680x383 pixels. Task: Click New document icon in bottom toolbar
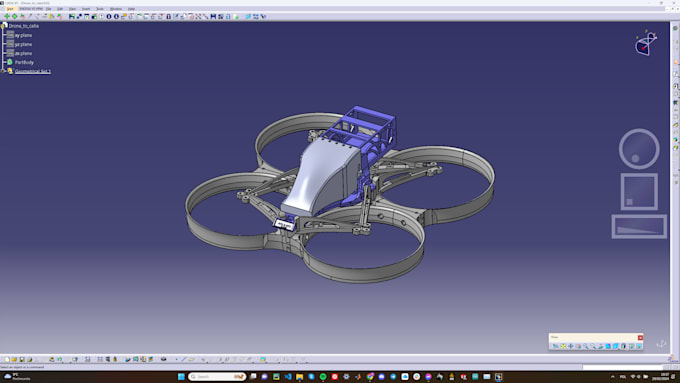pos(7,360)
